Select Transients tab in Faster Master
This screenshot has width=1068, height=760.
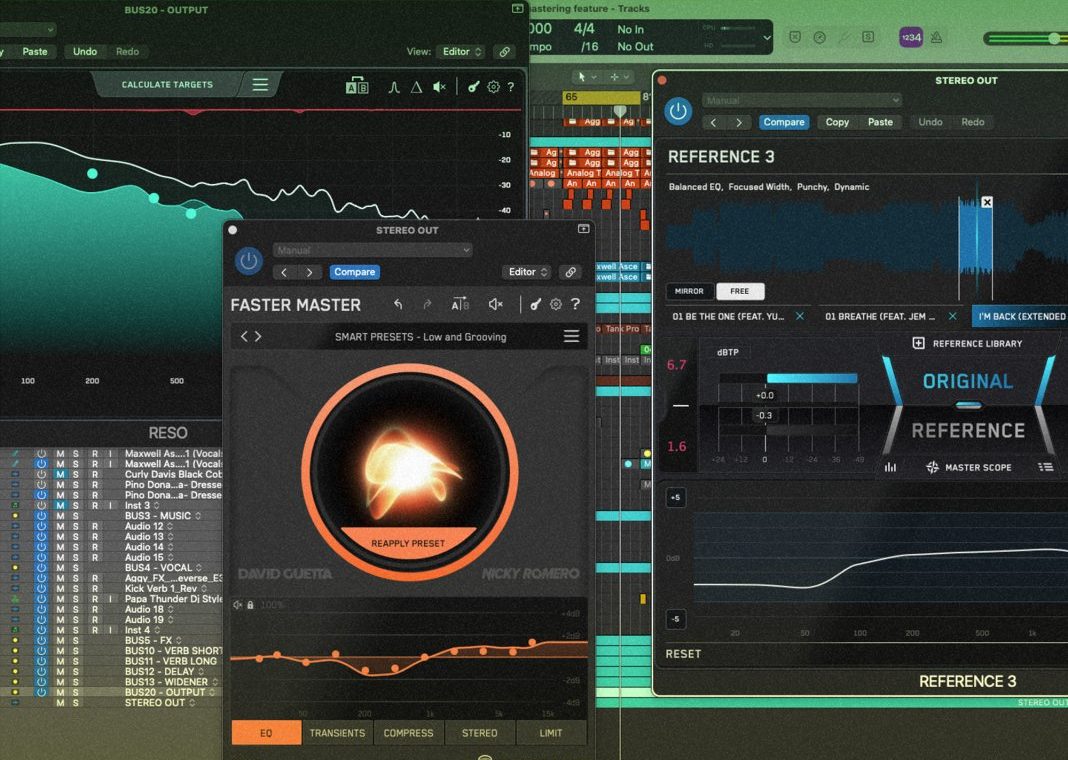click(337, 733)
